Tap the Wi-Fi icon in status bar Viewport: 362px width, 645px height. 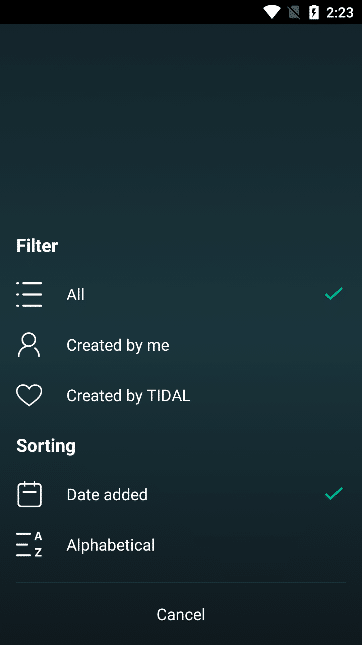coord(272,12)
